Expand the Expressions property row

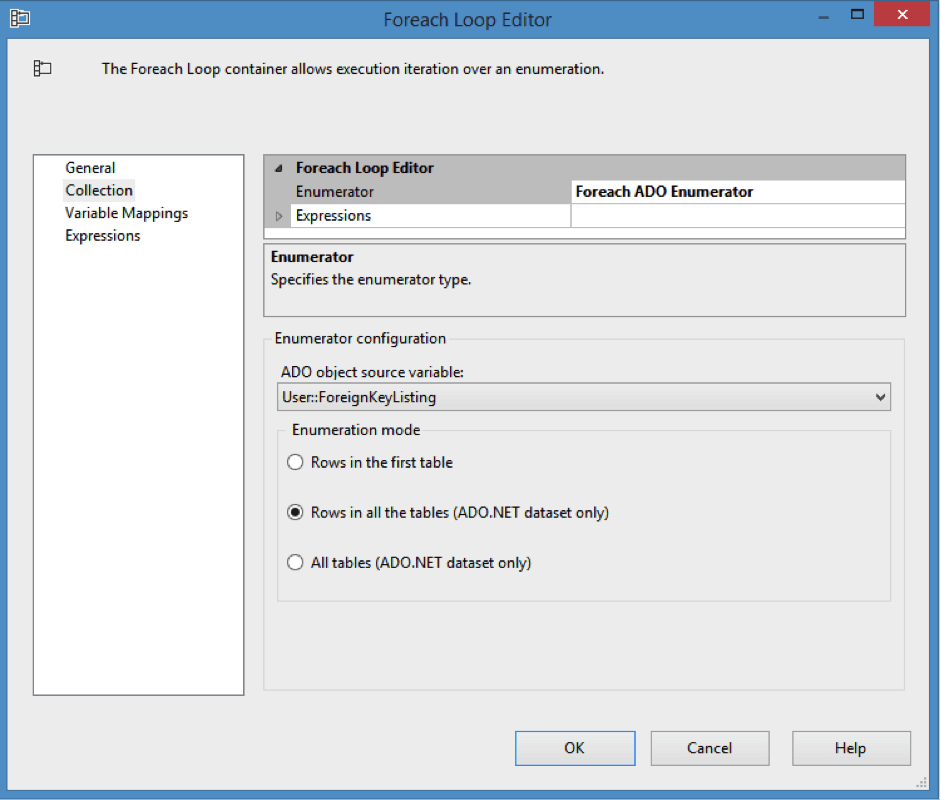point(278,216)
